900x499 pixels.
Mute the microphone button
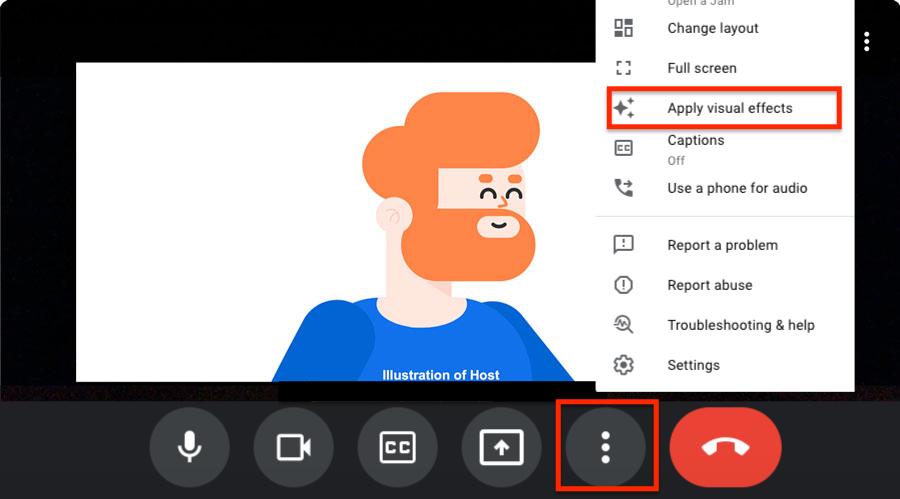pyautogui.click(x=189, y=447)
